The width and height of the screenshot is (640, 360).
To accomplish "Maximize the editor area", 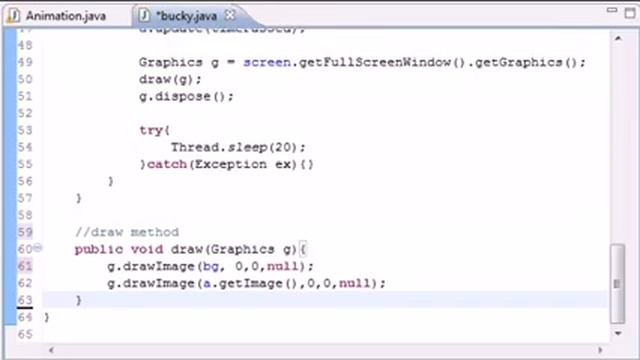I will pos(630,12).
